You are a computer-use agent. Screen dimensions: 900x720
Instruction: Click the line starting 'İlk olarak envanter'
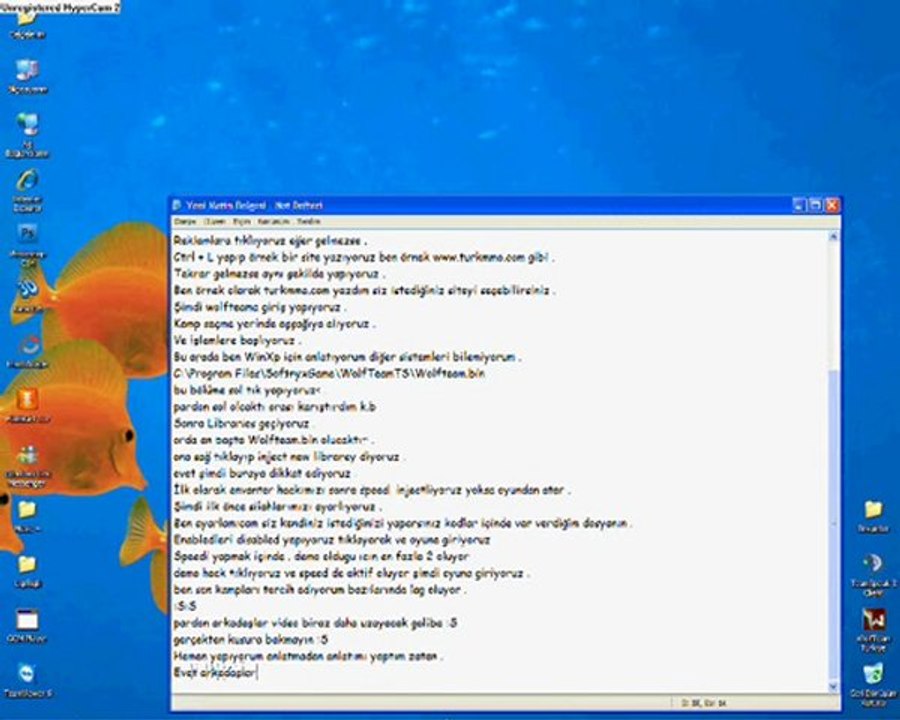coord(372,490)
